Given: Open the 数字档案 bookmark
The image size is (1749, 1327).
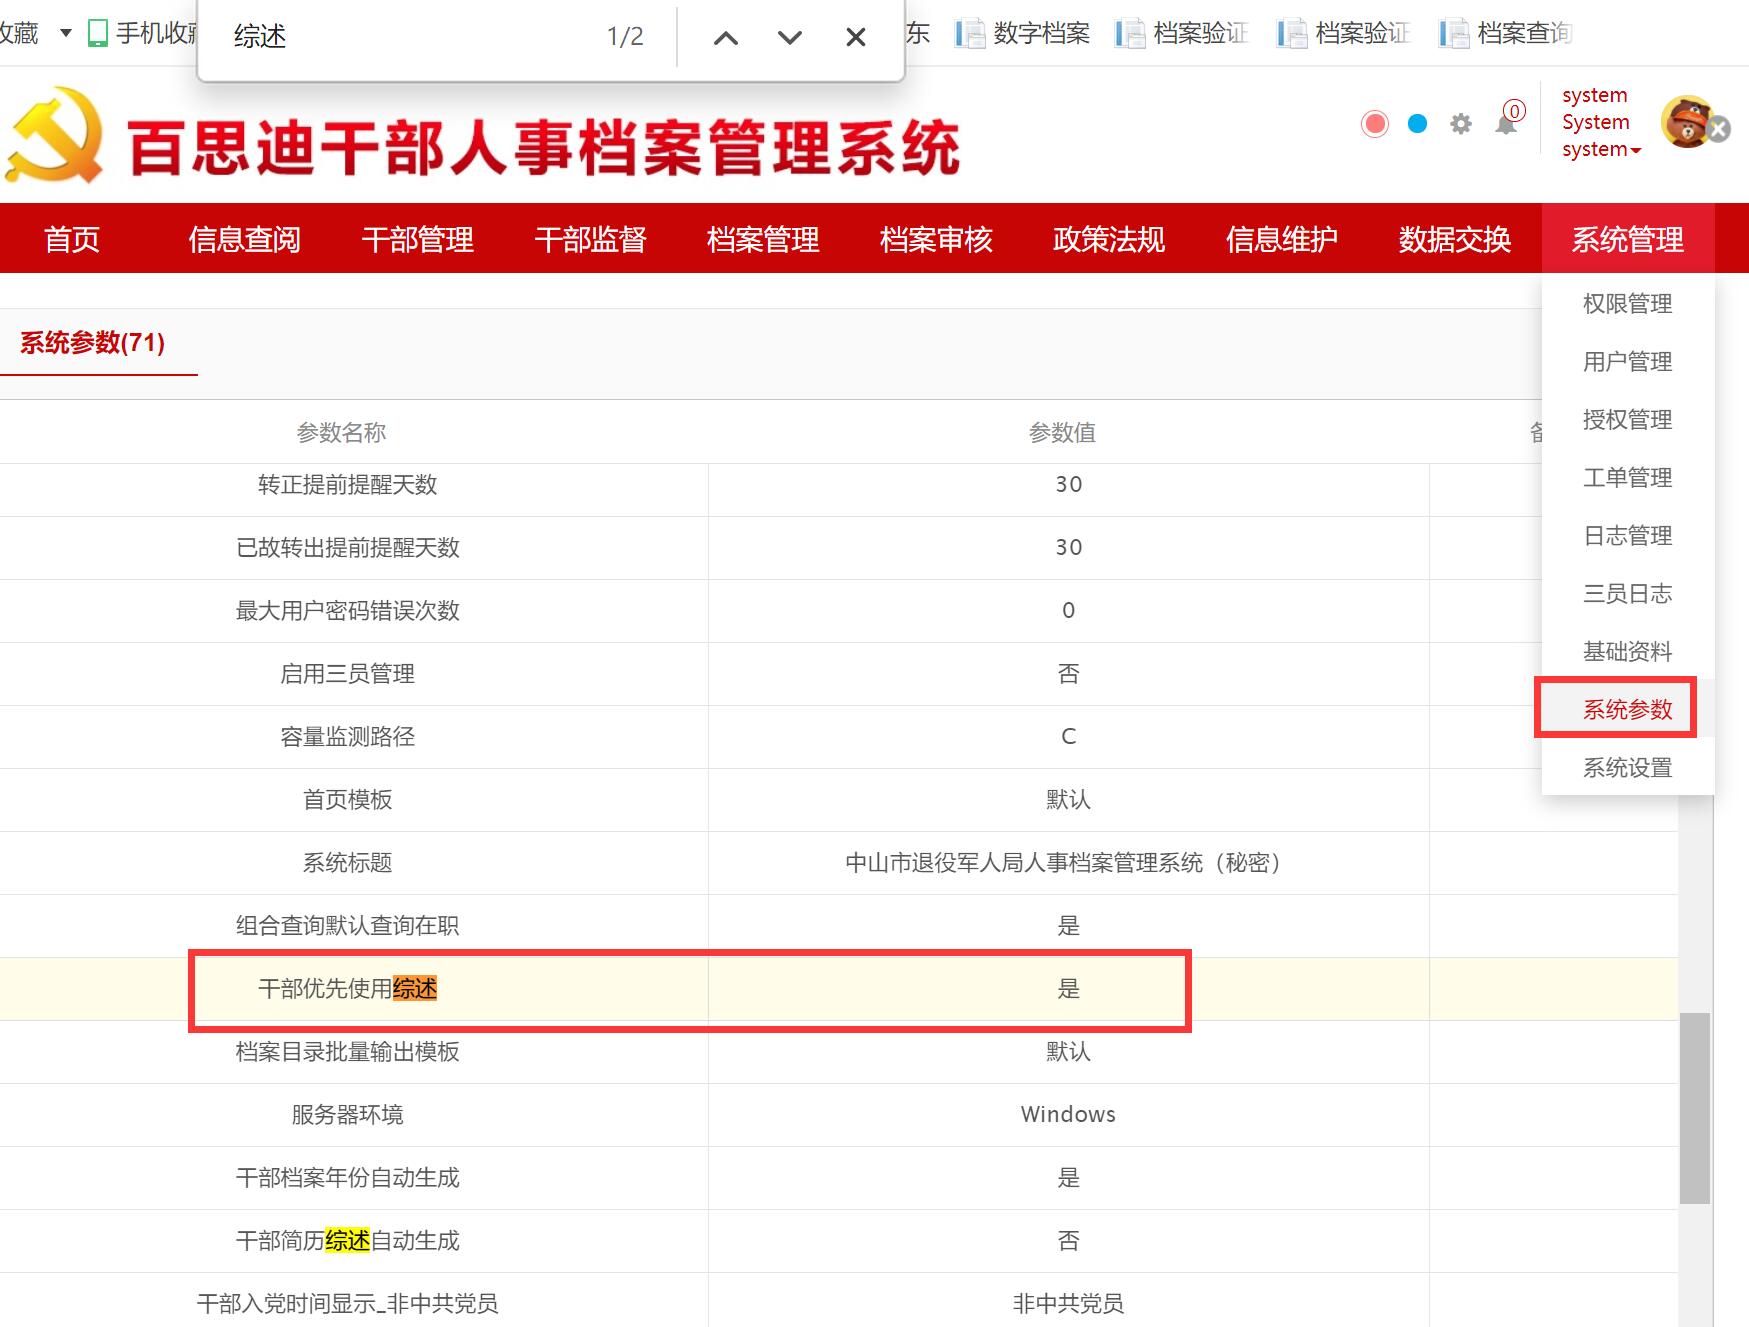Looking at the screenshot, I should coord(1022,34).
